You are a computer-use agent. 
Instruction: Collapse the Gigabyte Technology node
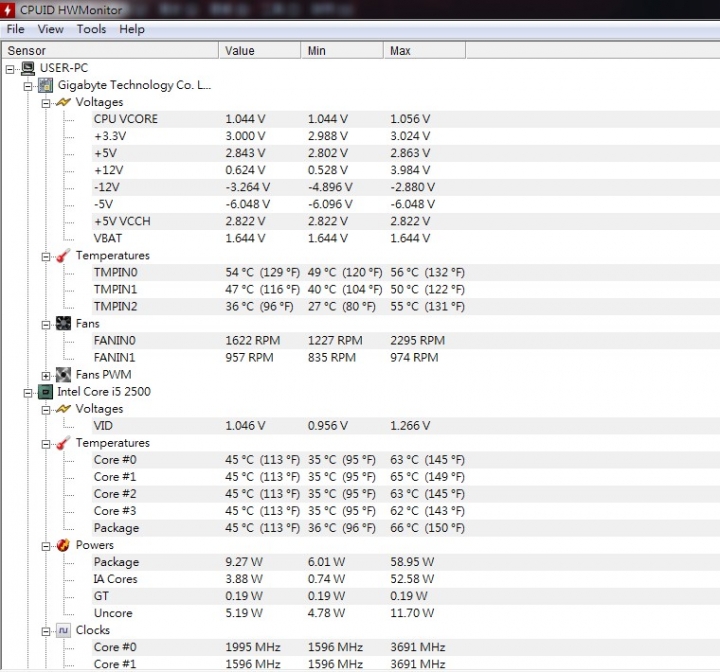click(x=28, y=86)
